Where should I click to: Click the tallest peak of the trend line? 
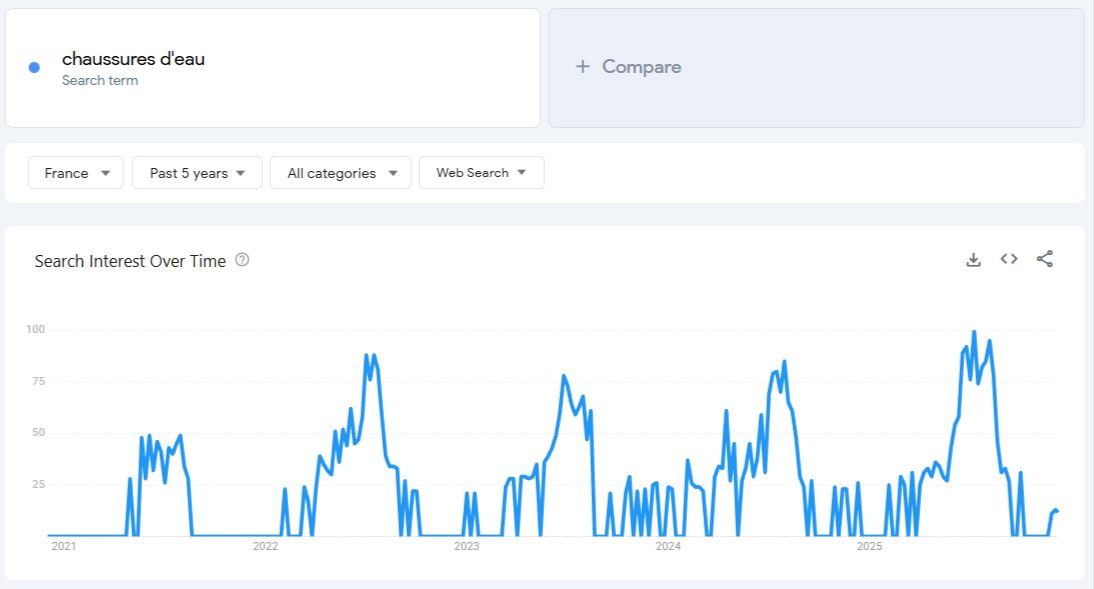click(x=975, y=328)
